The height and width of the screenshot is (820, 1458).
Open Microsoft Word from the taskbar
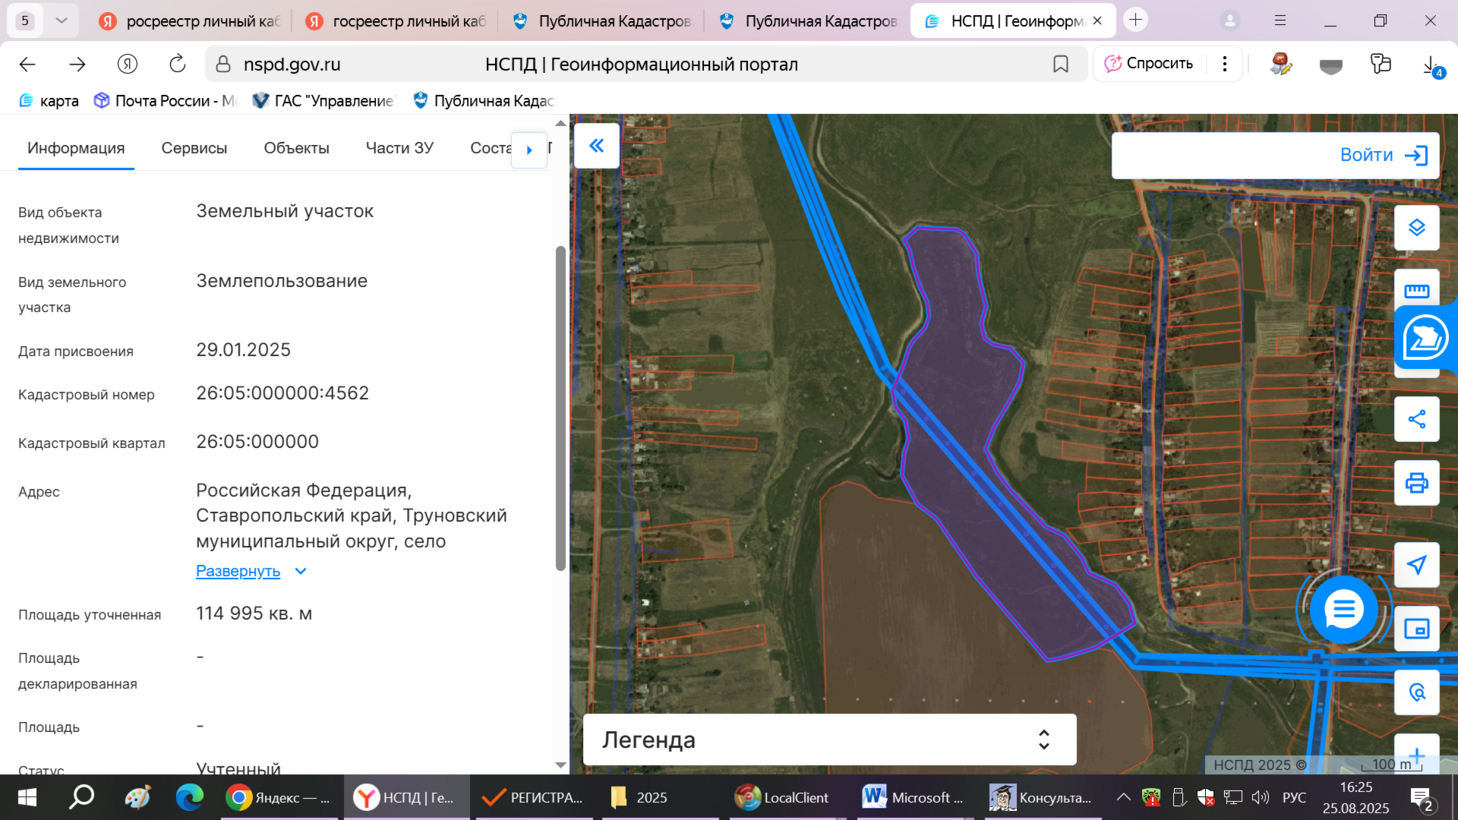912,797
